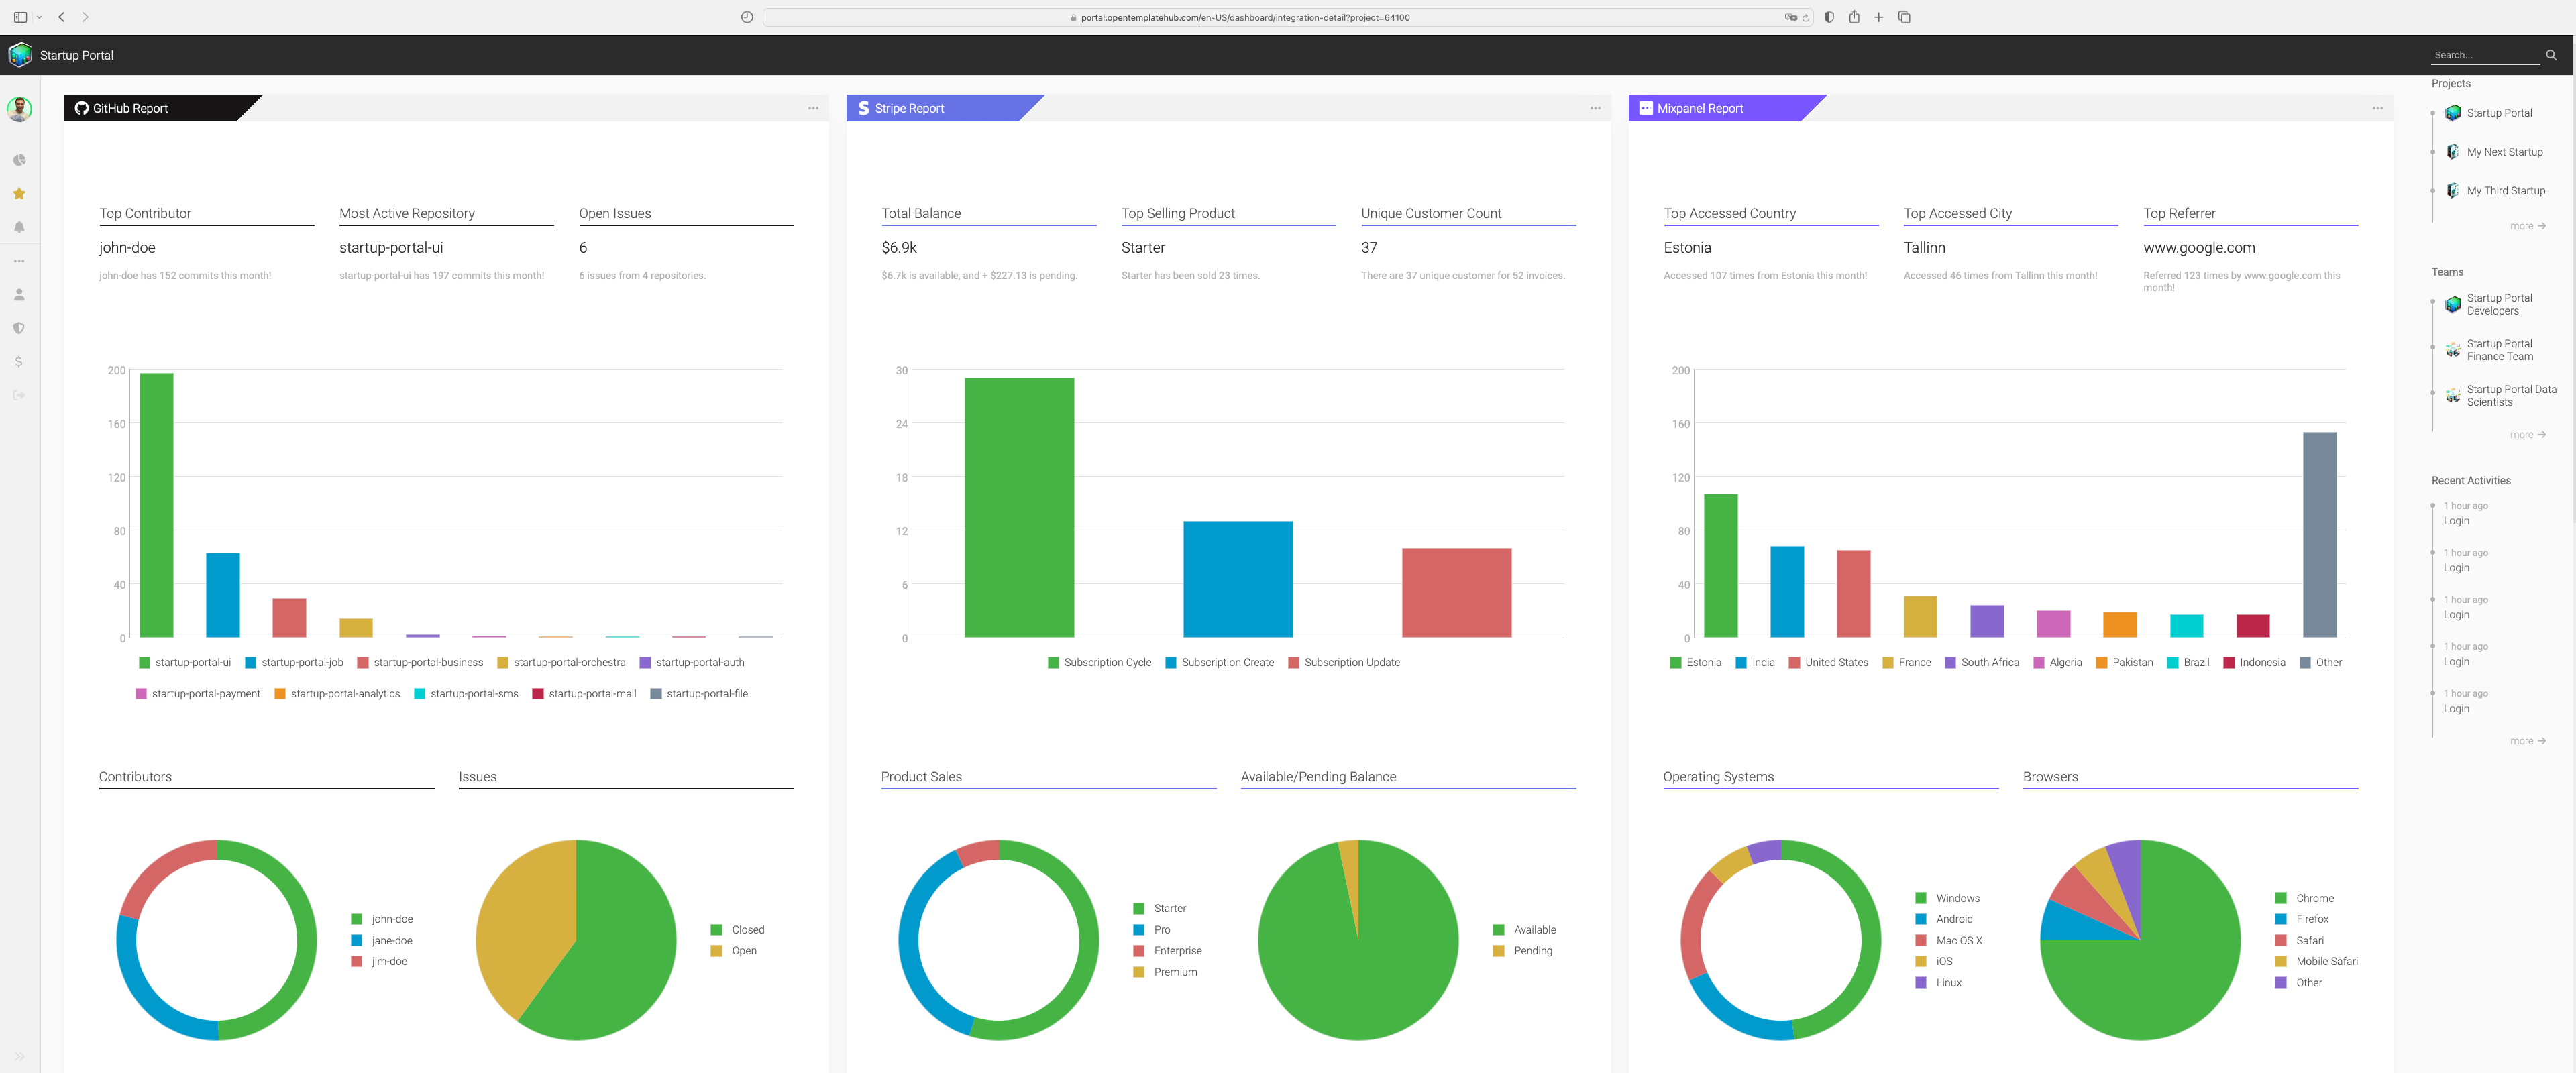2576x1073 pixels.
Task: Click the search magnifier icon
Action: (2551, 55)
